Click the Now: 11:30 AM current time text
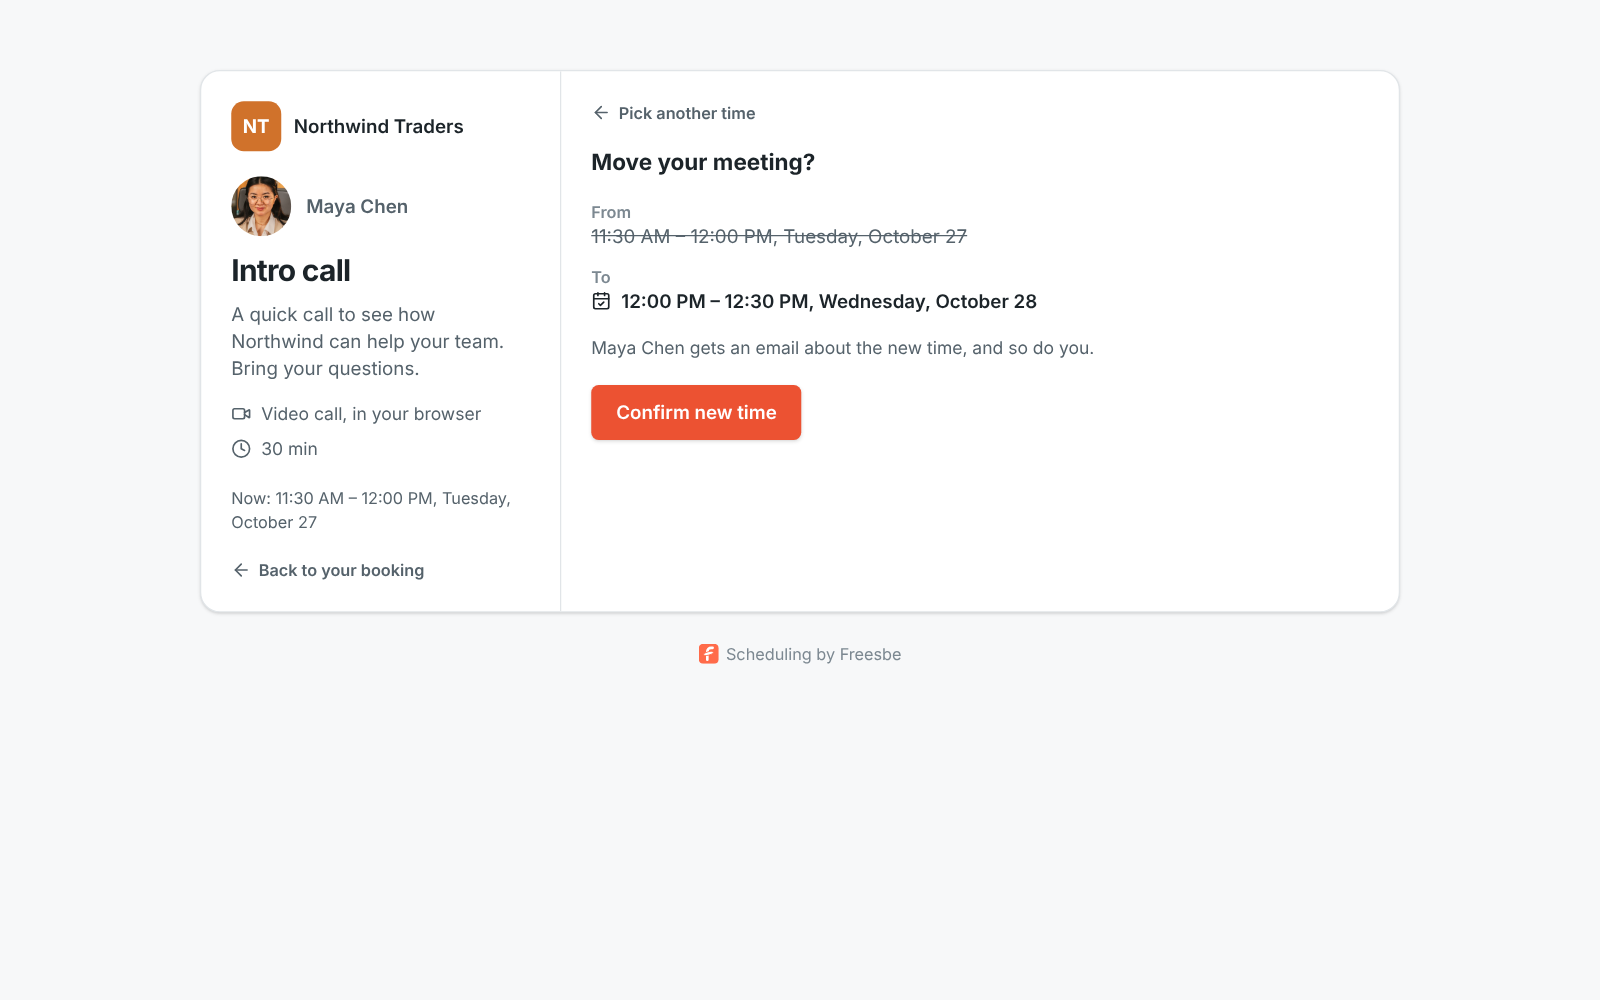 coord(371,510)
